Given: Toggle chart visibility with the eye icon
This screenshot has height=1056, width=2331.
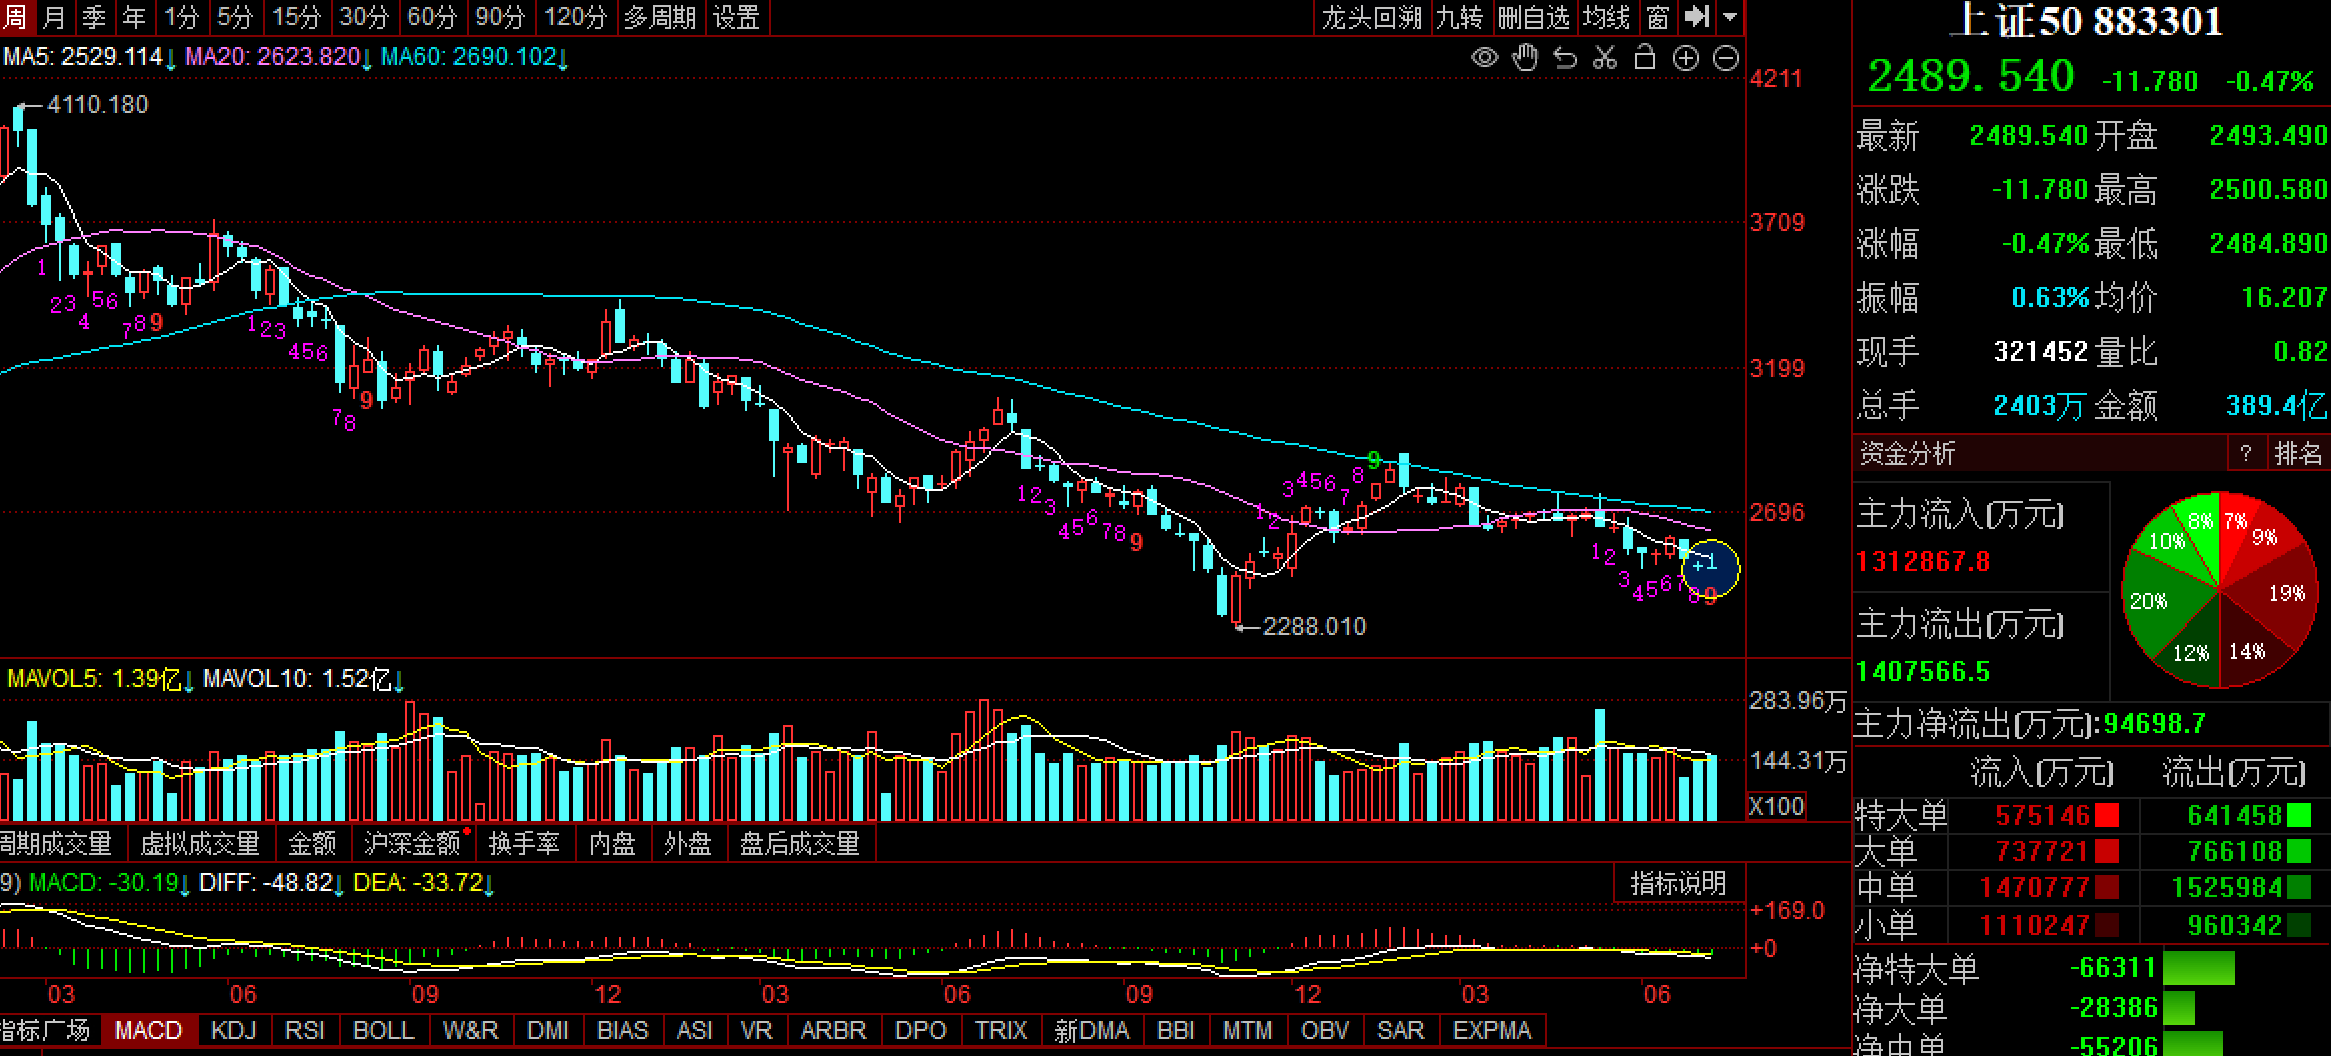Looking at the screenshot, I should tap(1484, 58).
